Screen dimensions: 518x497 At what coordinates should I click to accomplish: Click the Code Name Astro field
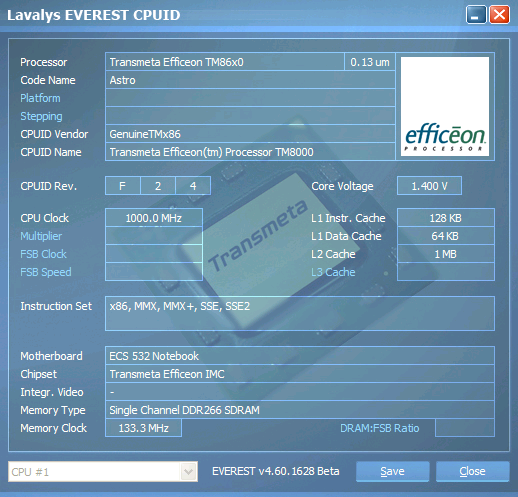point(250,80)
